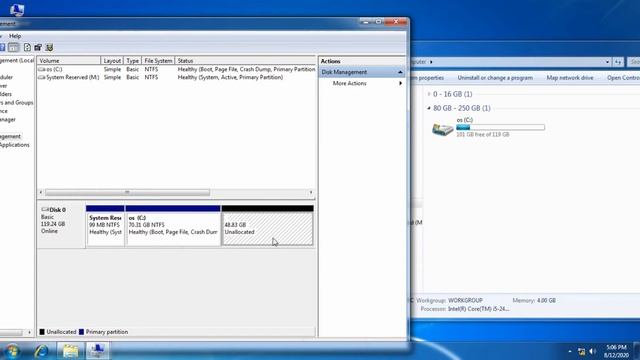Viewport: 640px width, 360px height.
Task: Click the left arrow of the volume list scrollbar
Action: point(41,192)
